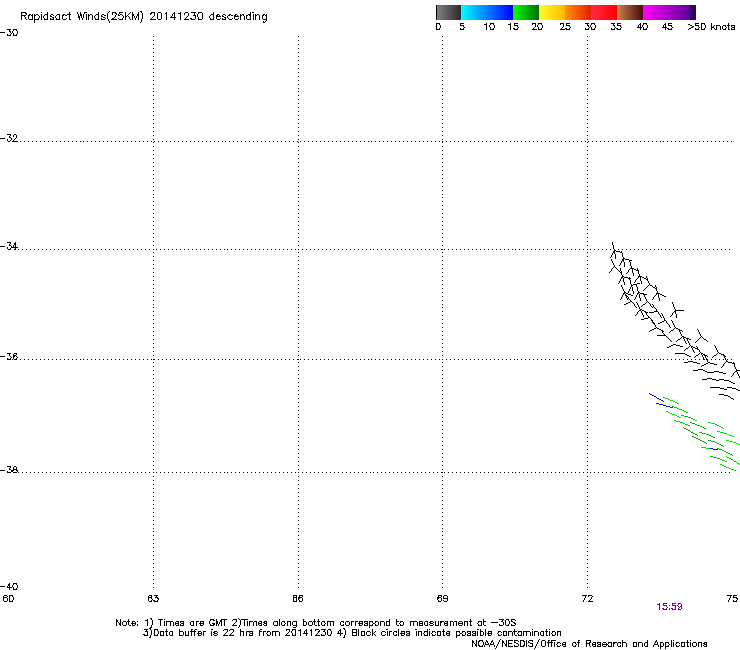The image size is (740, 650).
Task: Click latitude label '-36'
Action: tap(9, 356)
